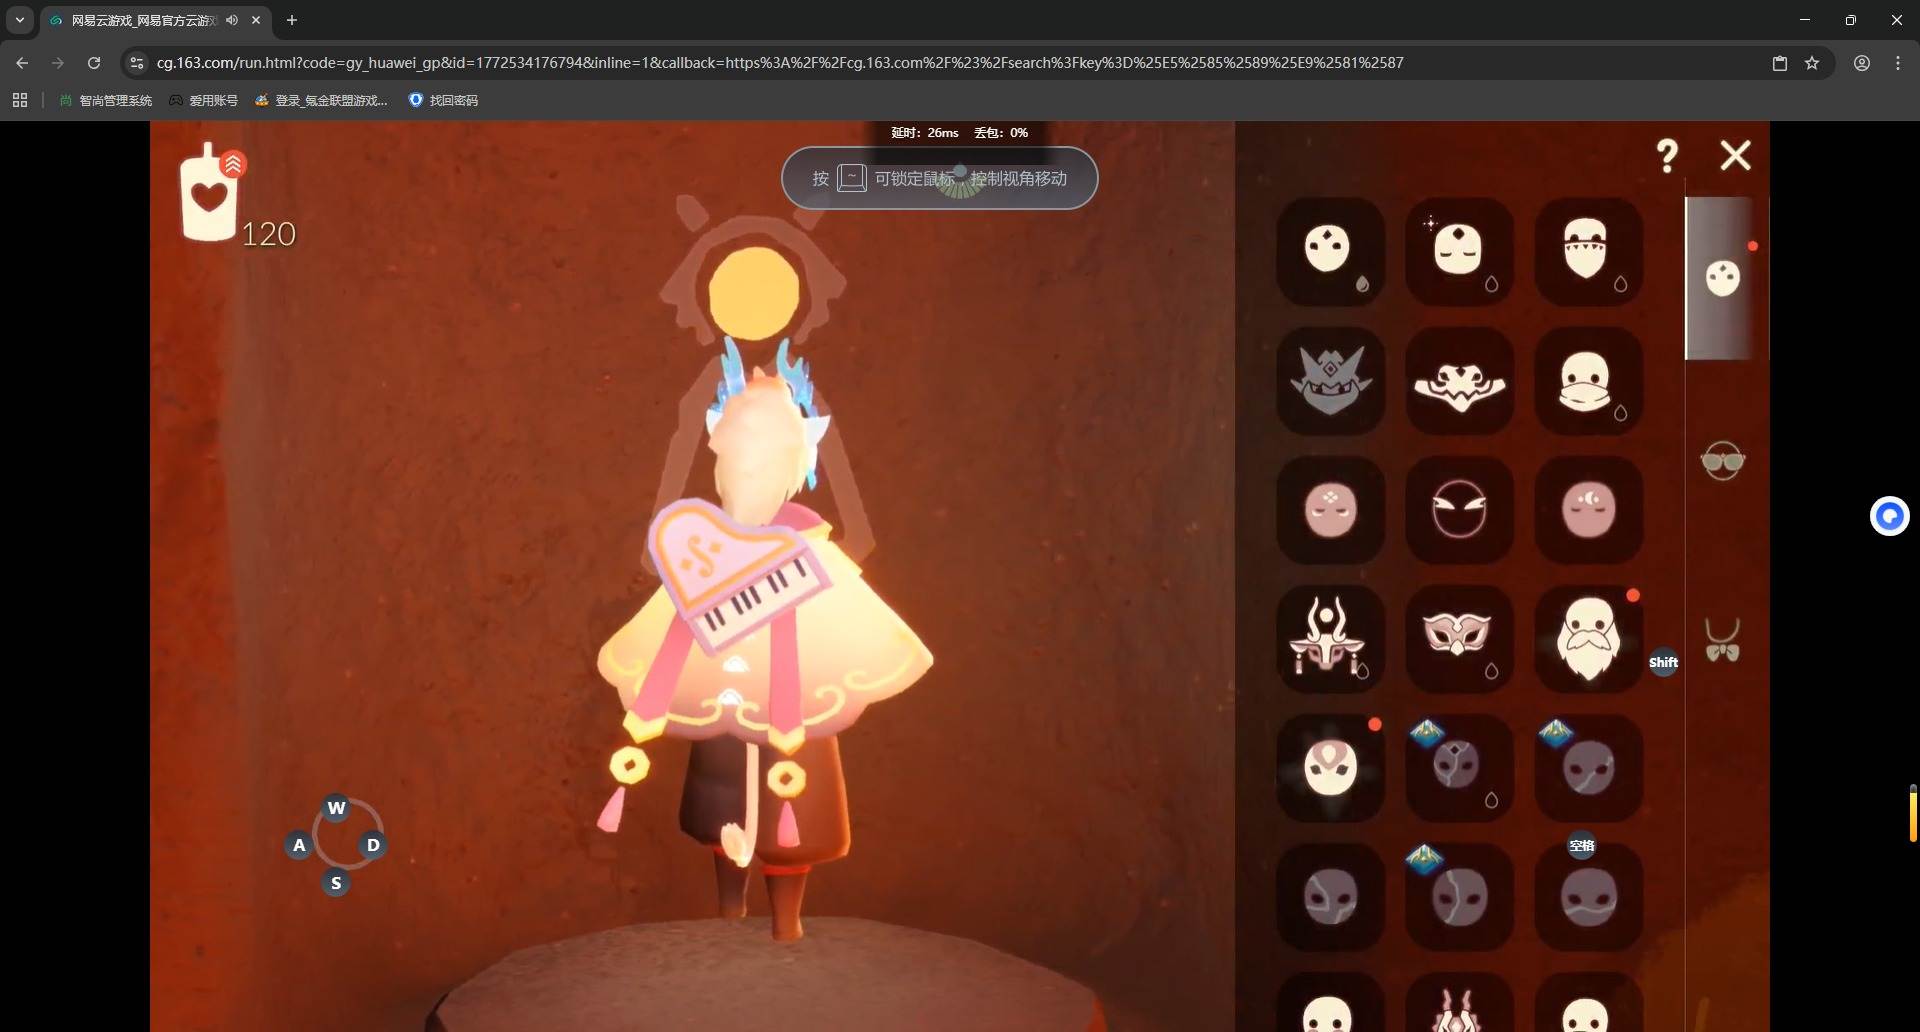
Task: Go back to the previous page
Action: (22, 63)
